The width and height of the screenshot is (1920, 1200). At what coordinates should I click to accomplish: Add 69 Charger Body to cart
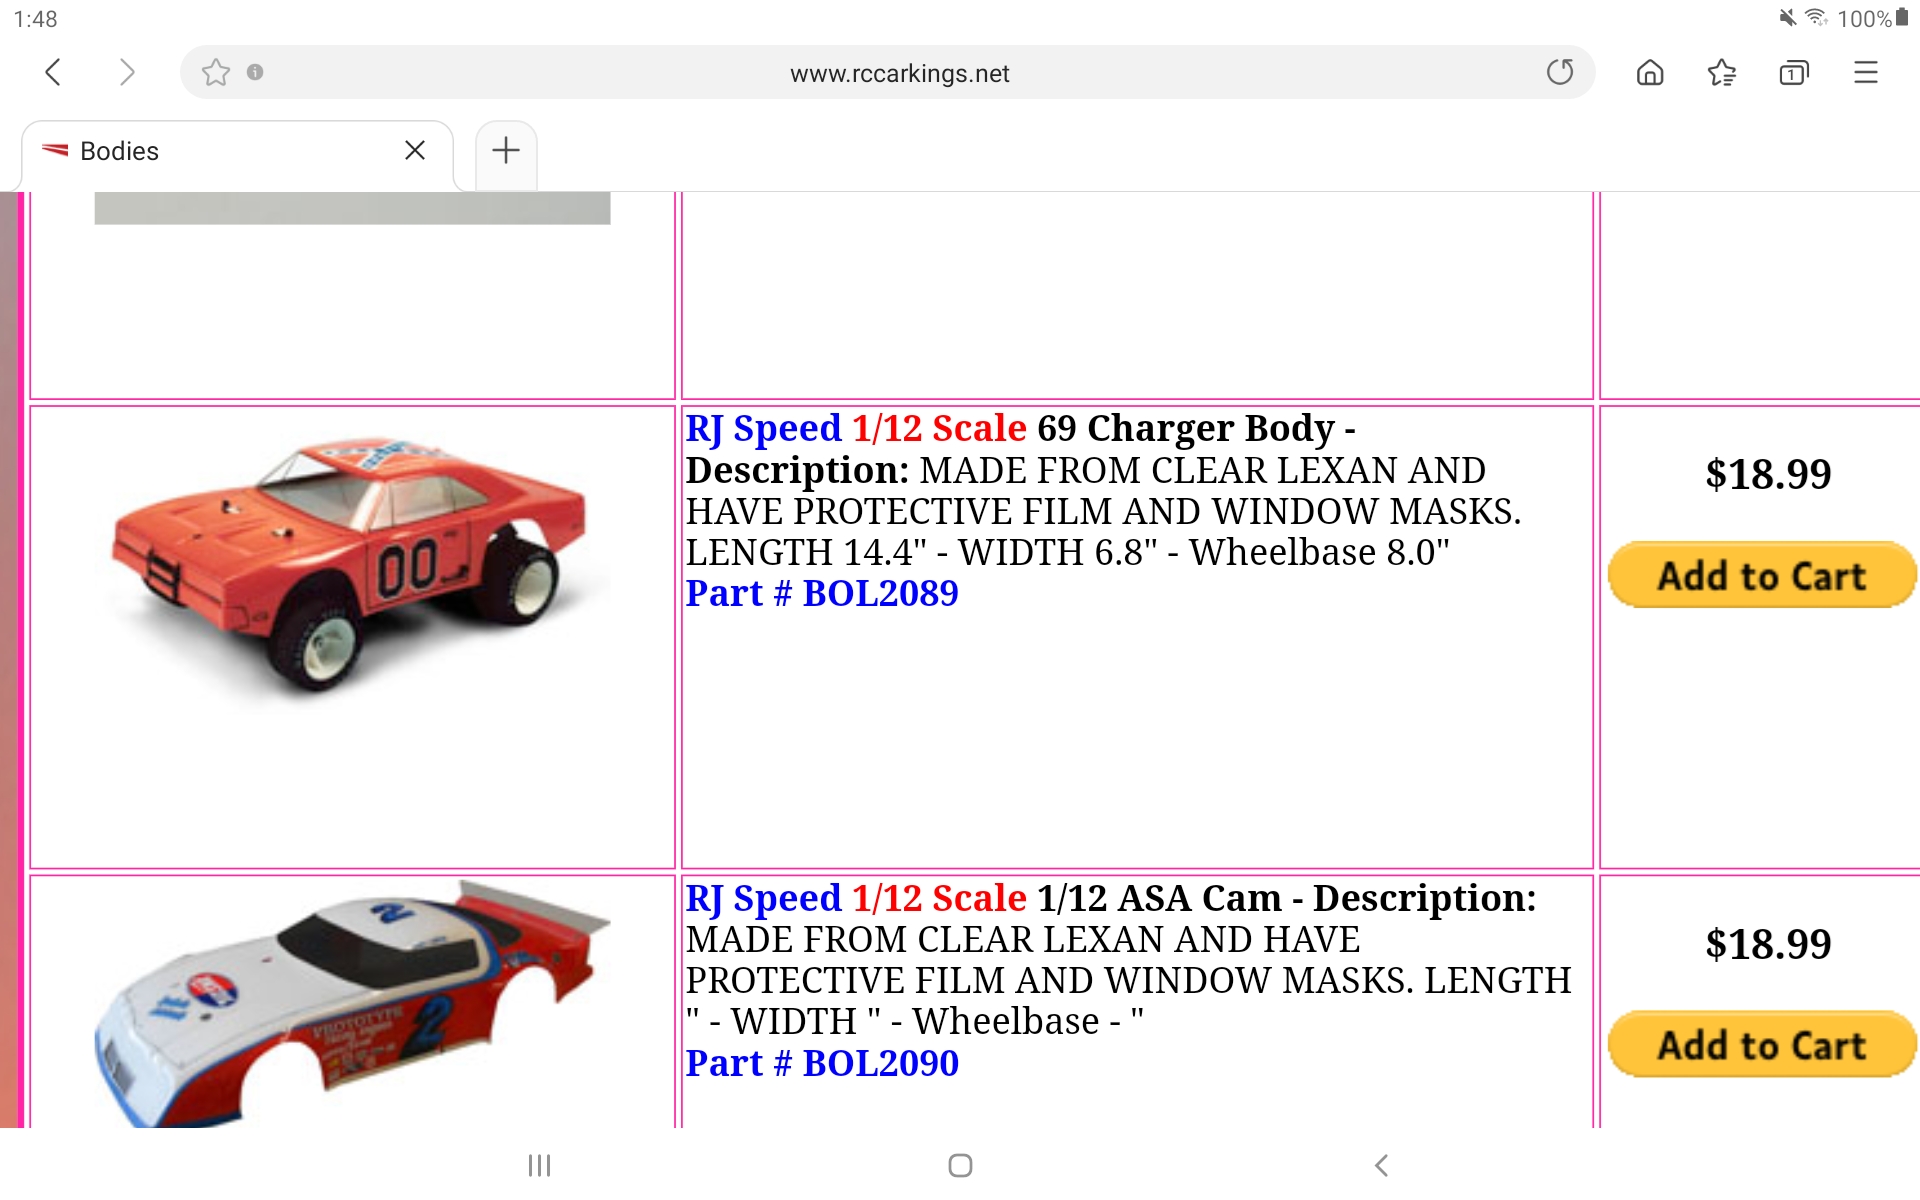1762,576
